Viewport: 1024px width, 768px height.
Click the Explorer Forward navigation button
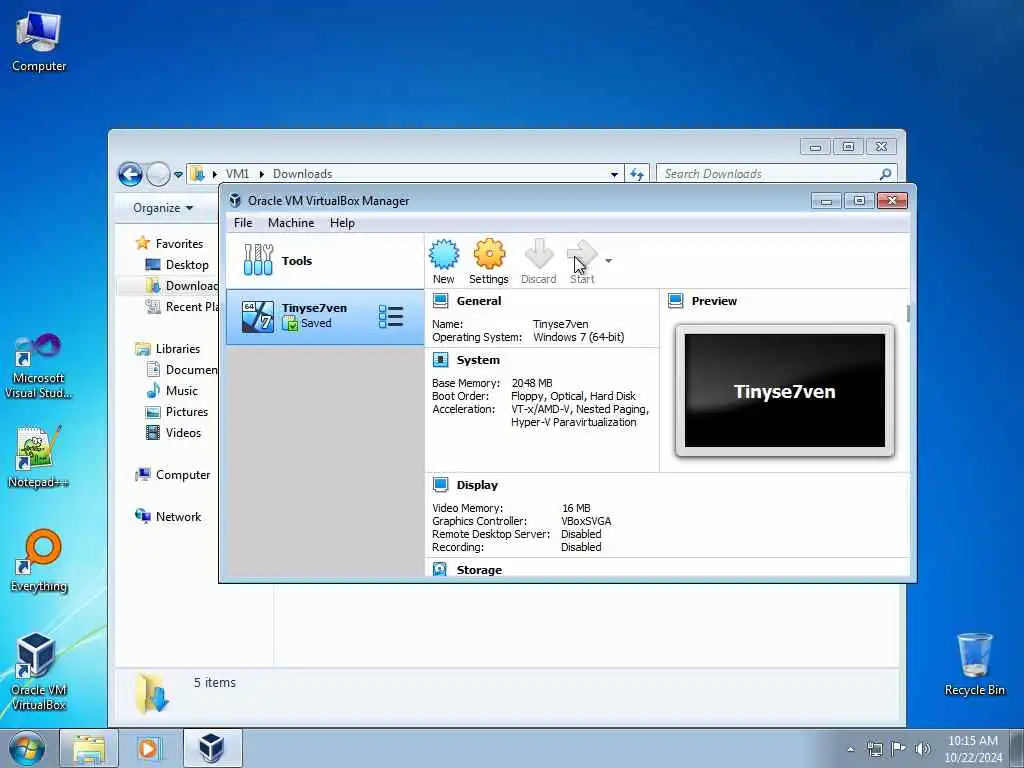pos(158,174)
